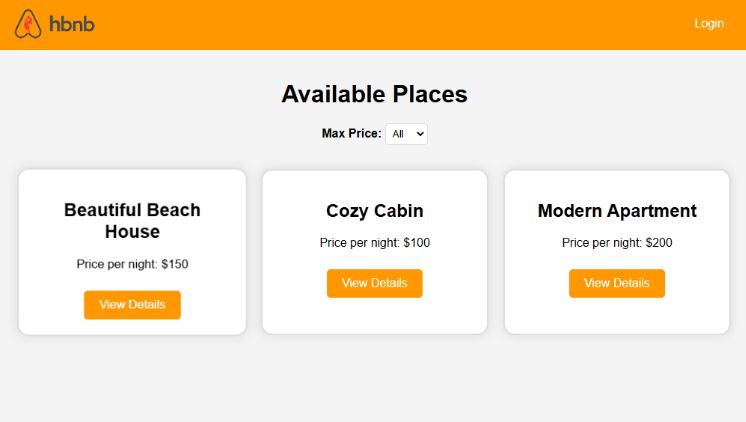Viewport: 746px width, 422px height.
Task: Click the $200 price per night text
Action: pyautogui.click(x=617, y=243)
